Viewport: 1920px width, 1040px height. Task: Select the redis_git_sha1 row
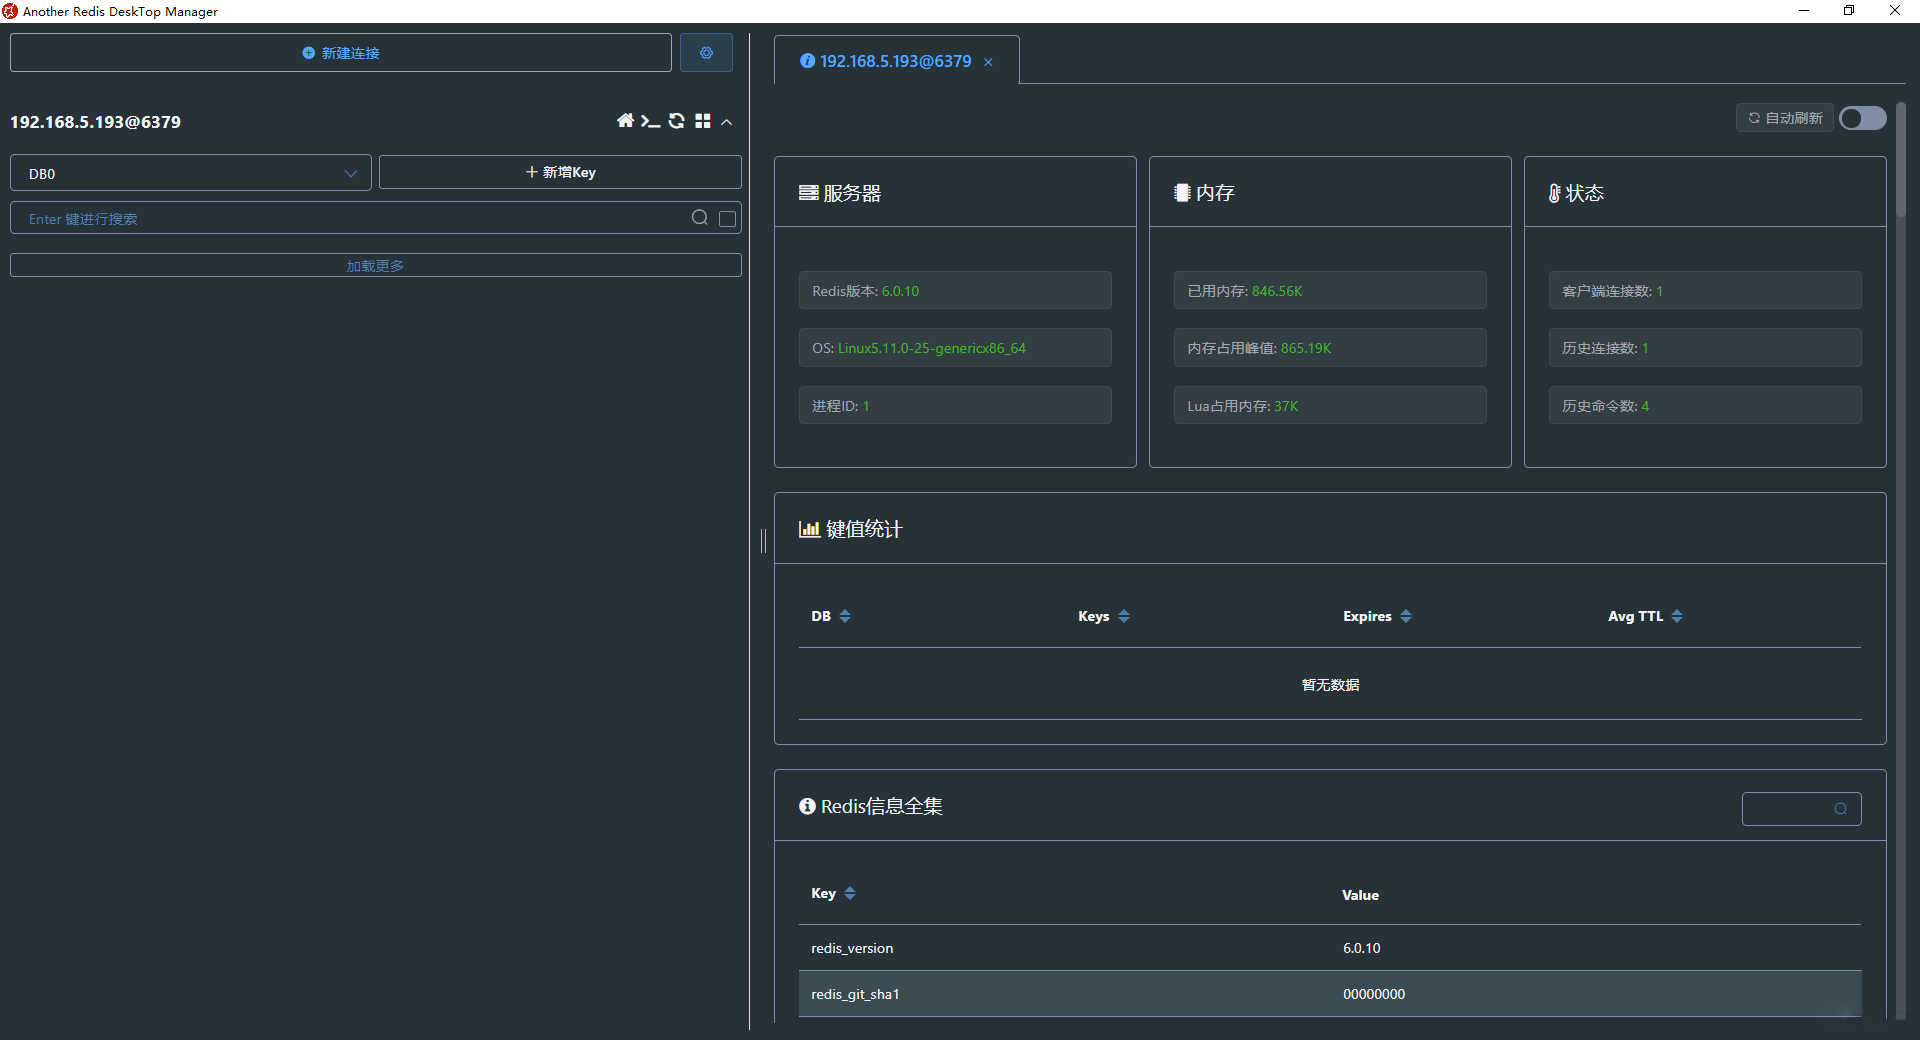(x=1330, y=994)
